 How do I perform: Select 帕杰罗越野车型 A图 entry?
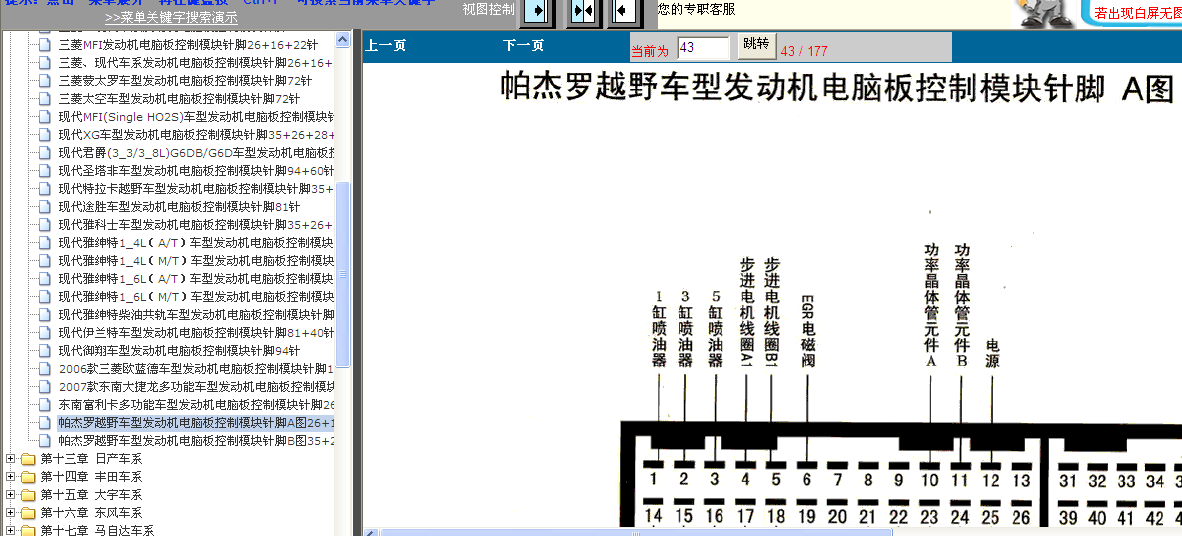195,422
